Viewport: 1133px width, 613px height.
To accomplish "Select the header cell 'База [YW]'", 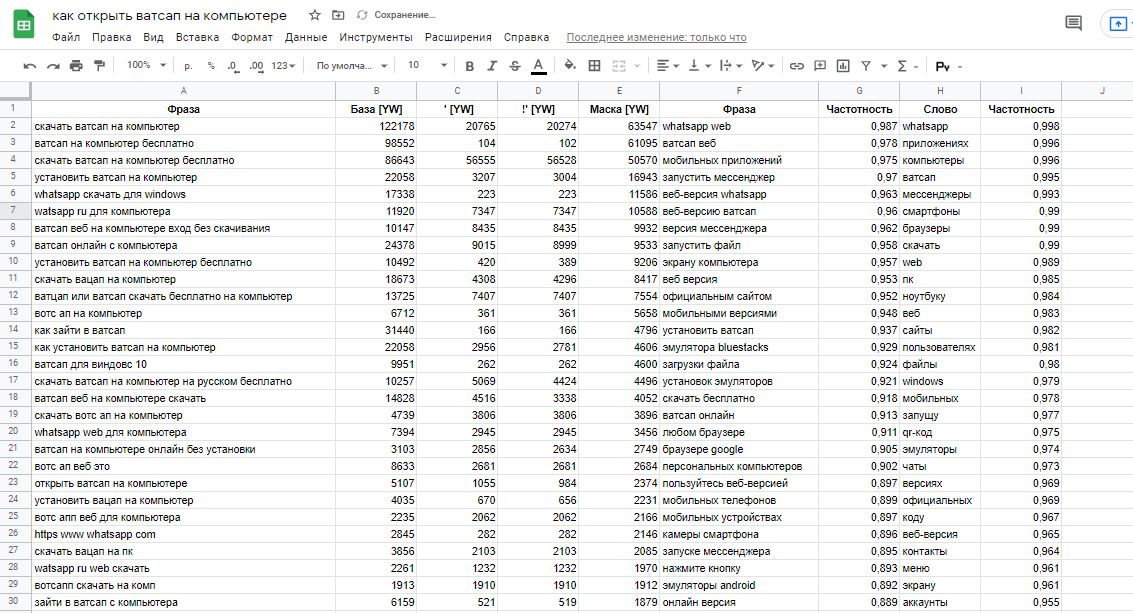I will pos(376,109).
